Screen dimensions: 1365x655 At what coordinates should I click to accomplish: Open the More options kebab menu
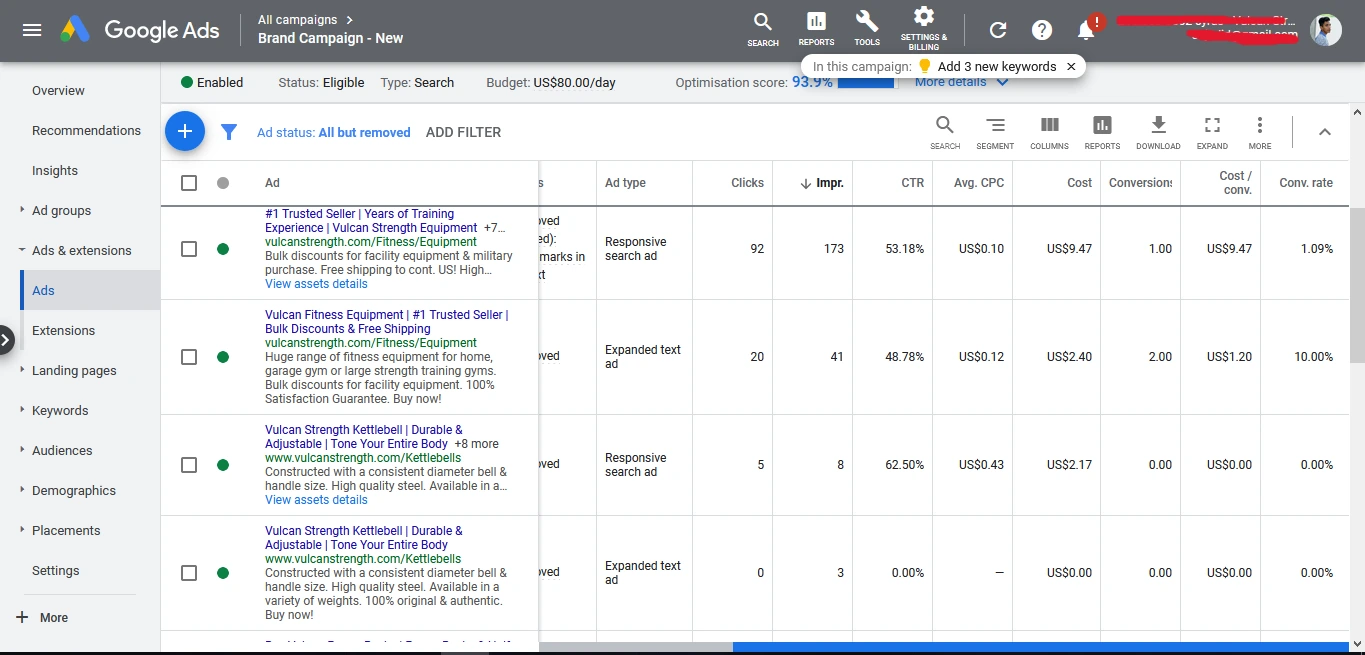[1260, 132]
